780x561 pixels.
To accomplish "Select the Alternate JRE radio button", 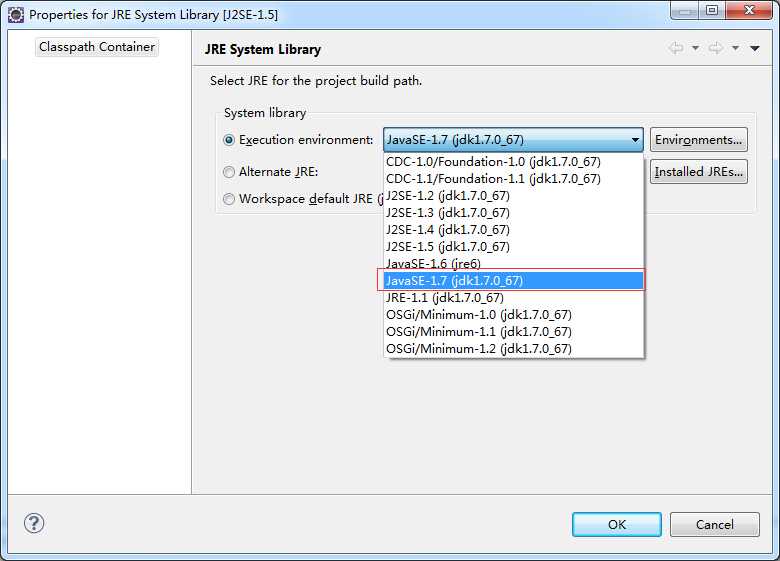I will tap(229, 172).
